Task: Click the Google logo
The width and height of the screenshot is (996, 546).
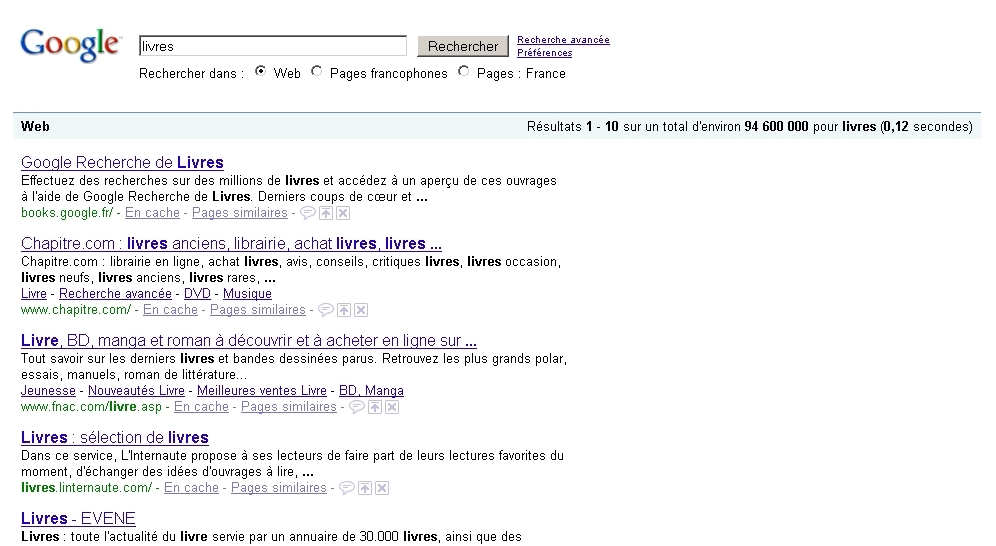Action: [x=70, y=46]
